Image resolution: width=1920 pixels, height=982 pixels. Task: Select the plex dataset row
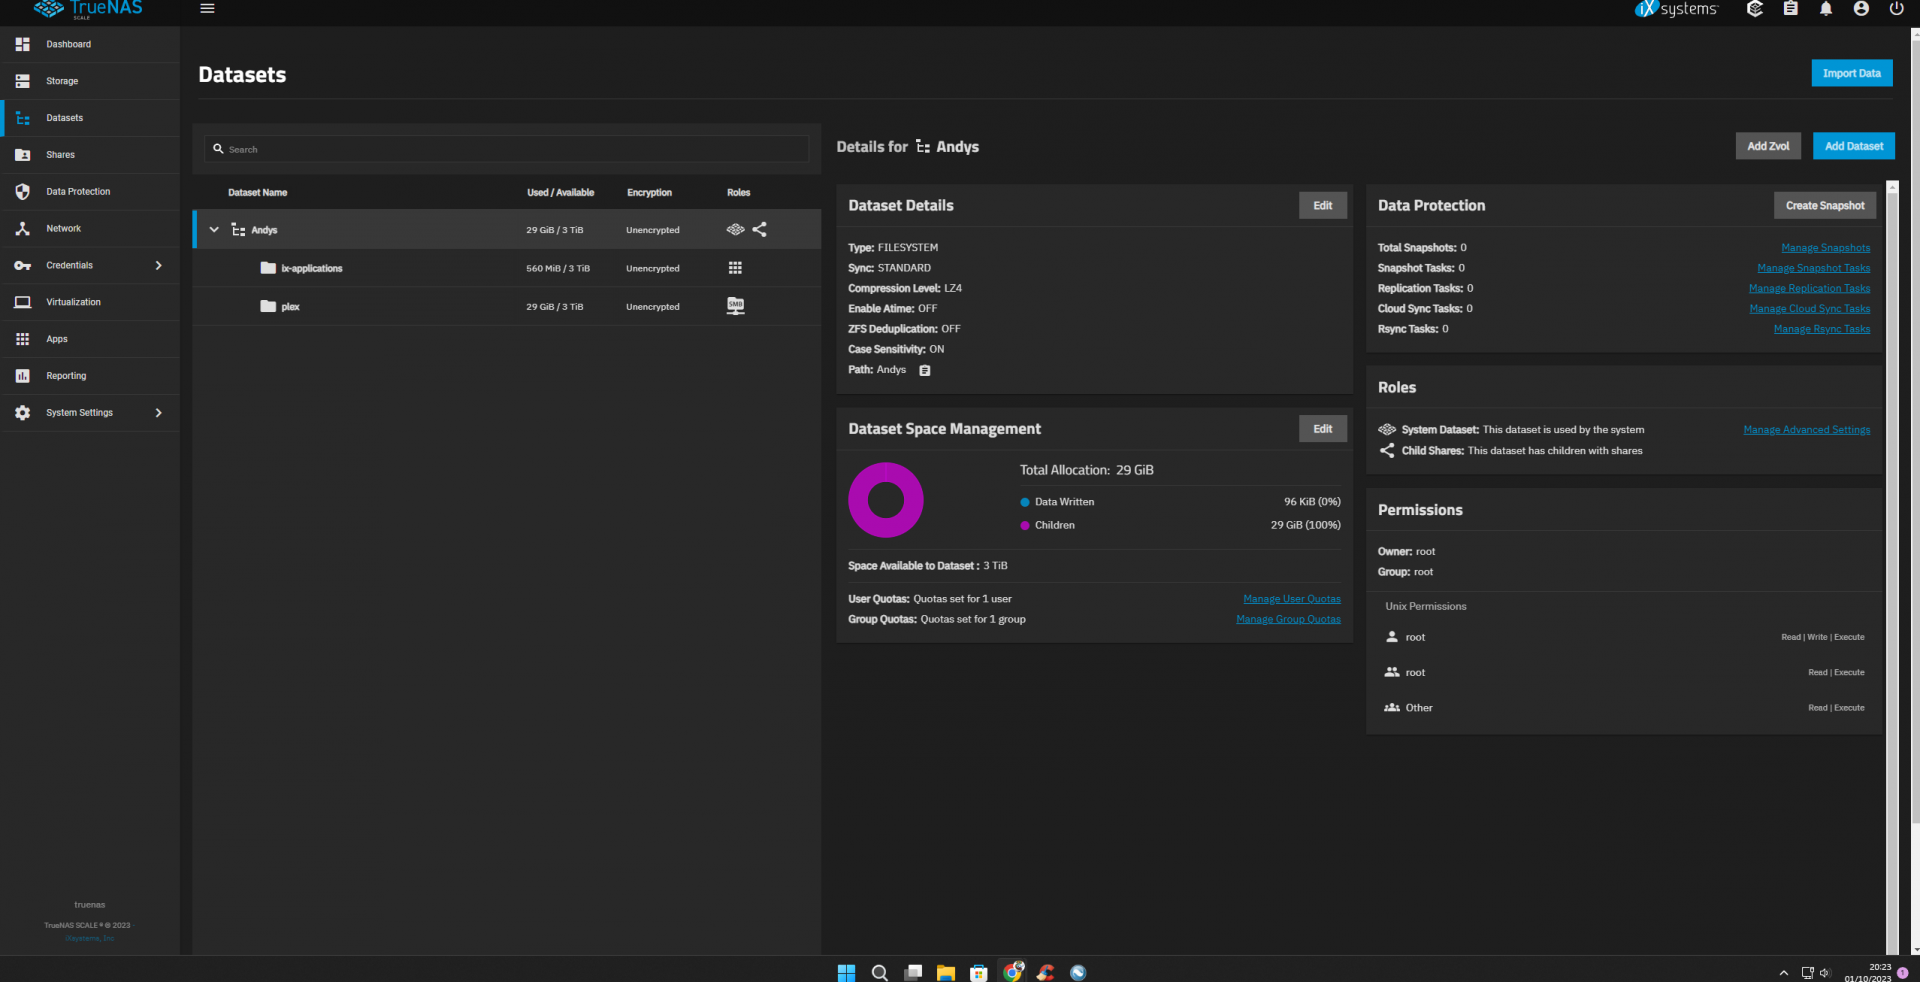(x=507, y=306)
